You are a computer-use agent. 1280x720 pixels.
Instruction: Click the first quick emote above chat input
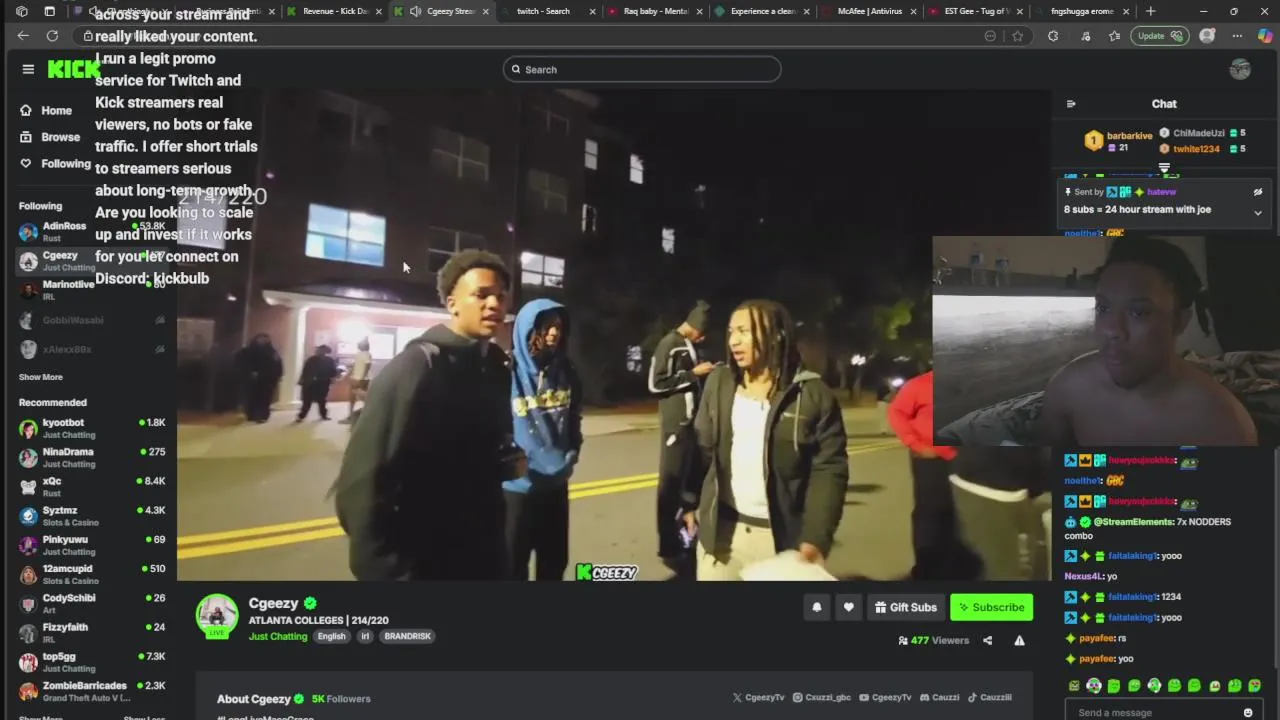1074,686
